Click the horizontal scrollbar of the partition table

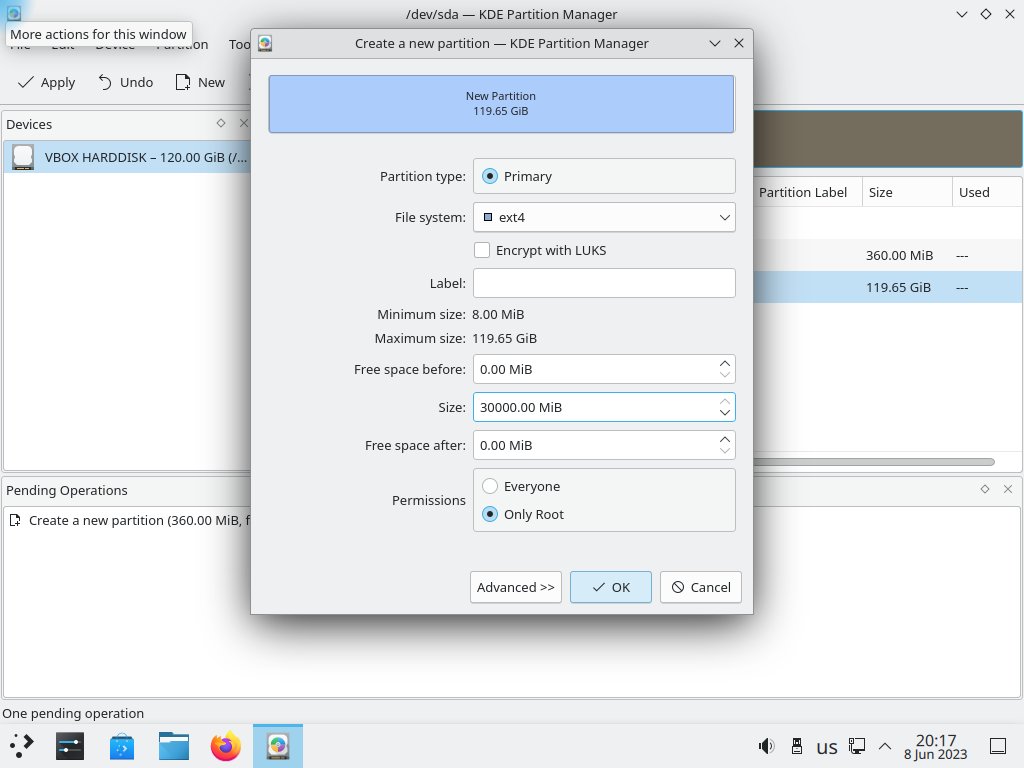pyautogui.click(x=874, y=462)
